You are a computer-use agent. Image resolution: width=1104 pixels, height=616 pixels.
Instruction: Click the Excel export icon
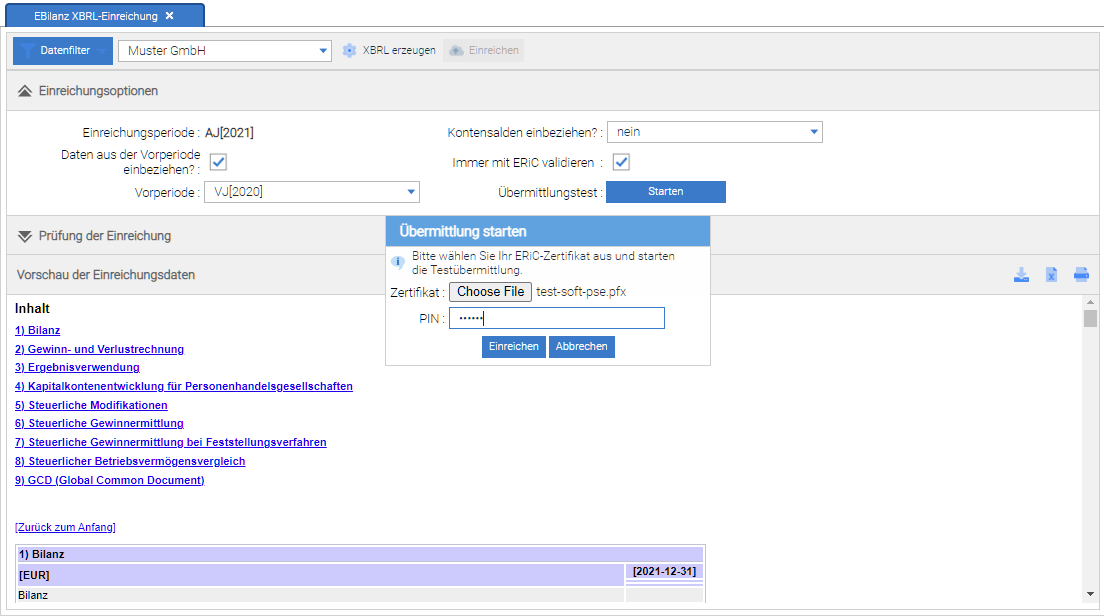(x=1051, y=275)
